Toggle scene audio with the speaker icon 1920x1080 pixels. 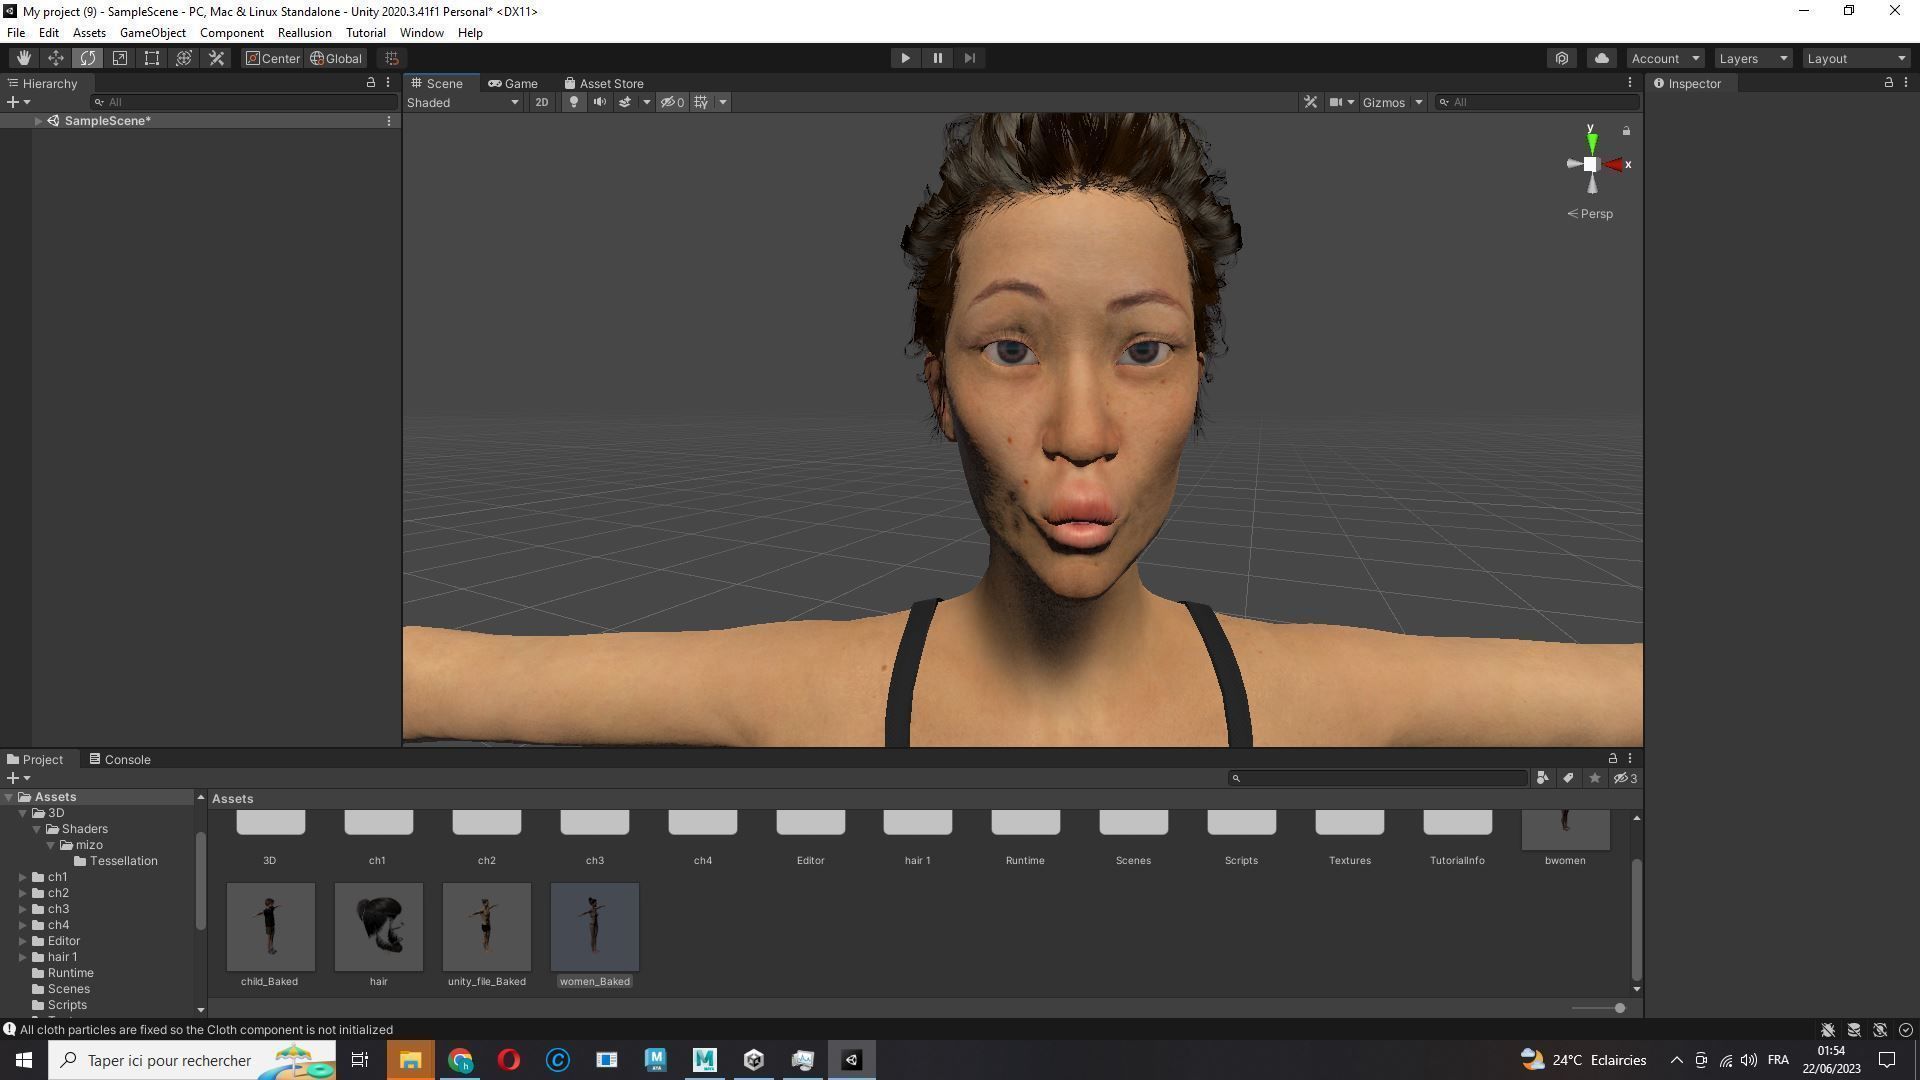599,102
